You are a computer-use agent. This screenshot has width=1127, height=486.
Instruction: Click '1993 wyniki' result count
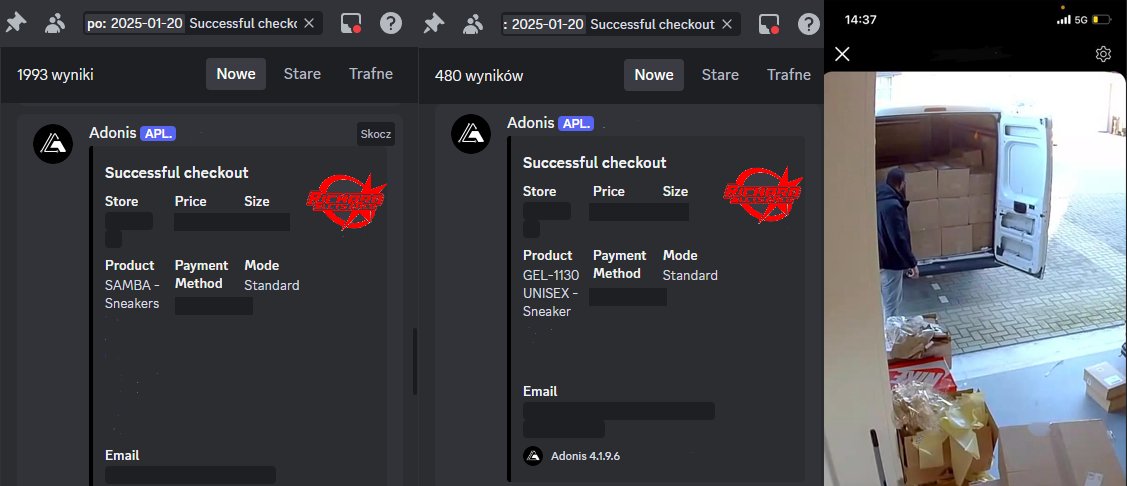55,75
